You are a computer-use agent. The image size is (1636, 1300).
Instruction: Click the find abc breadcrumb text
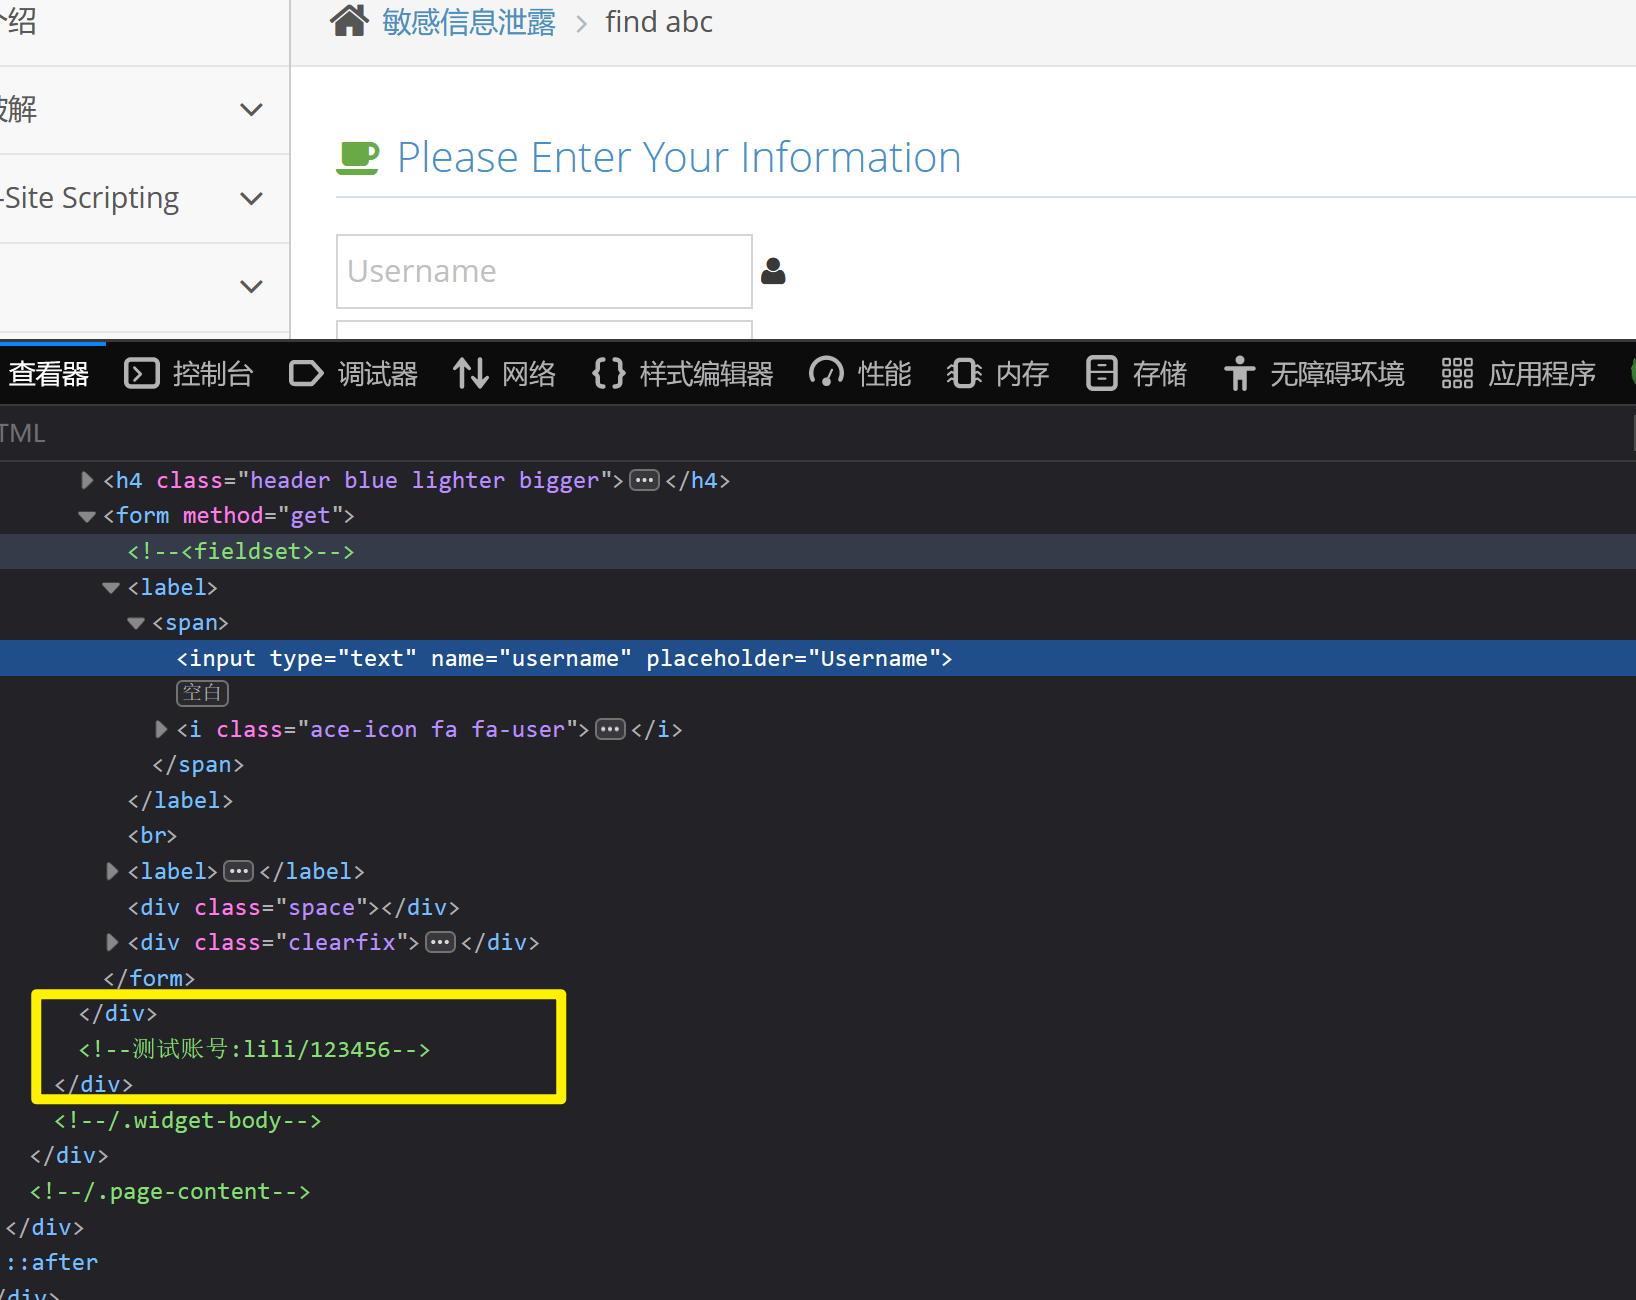pyautogui.click(x=659, y=22)
